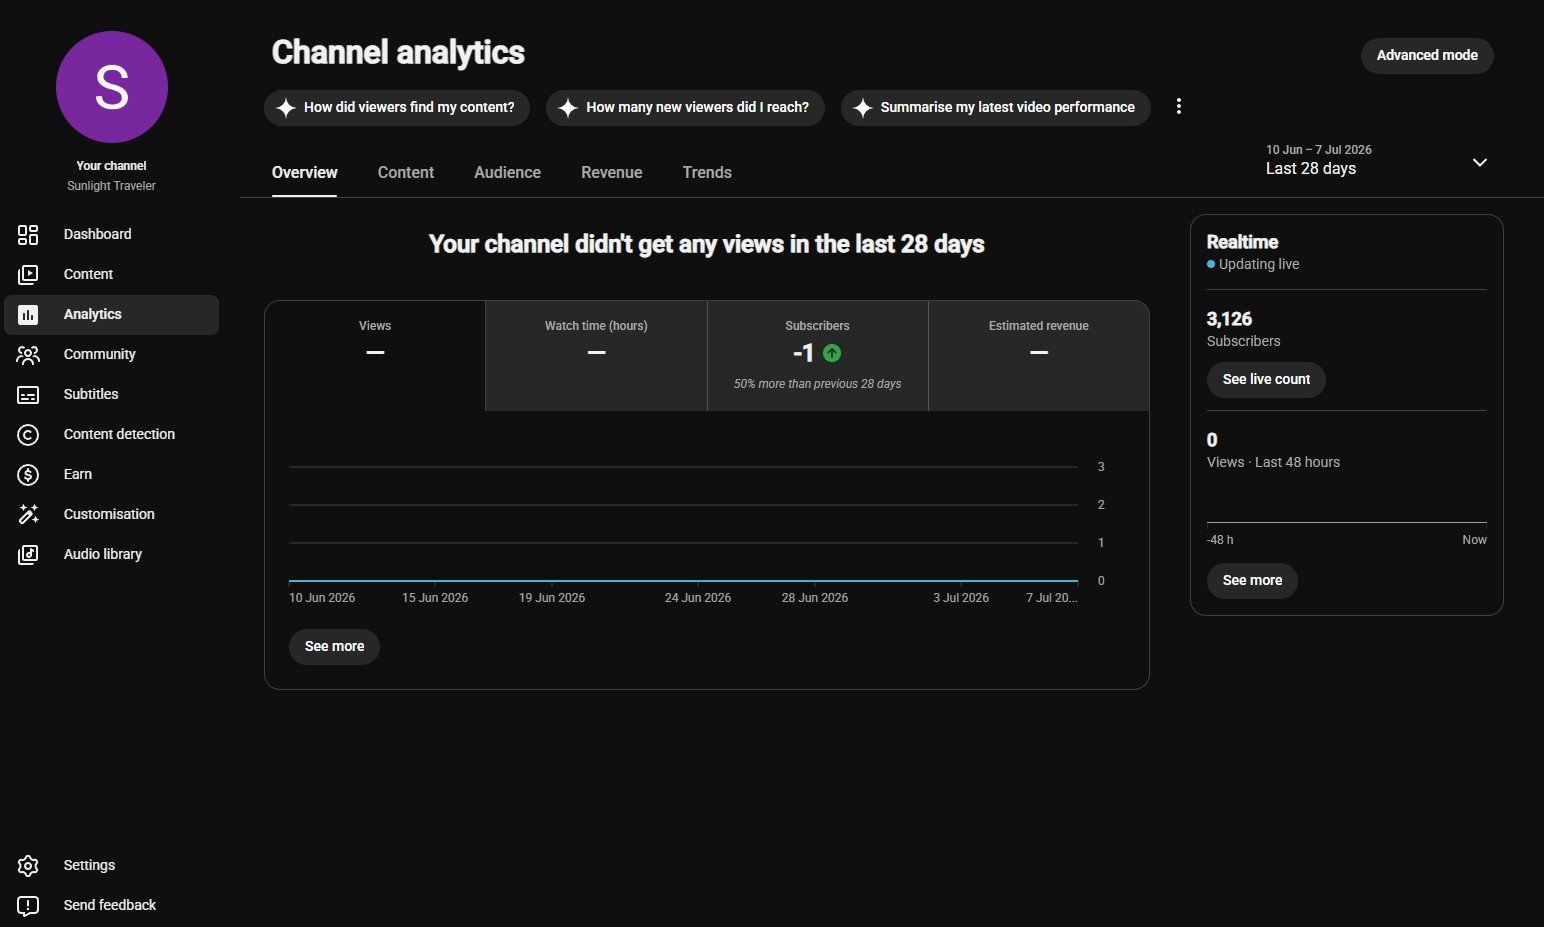
Task: Open the Audience tab
Action: [x=507, y=172]
